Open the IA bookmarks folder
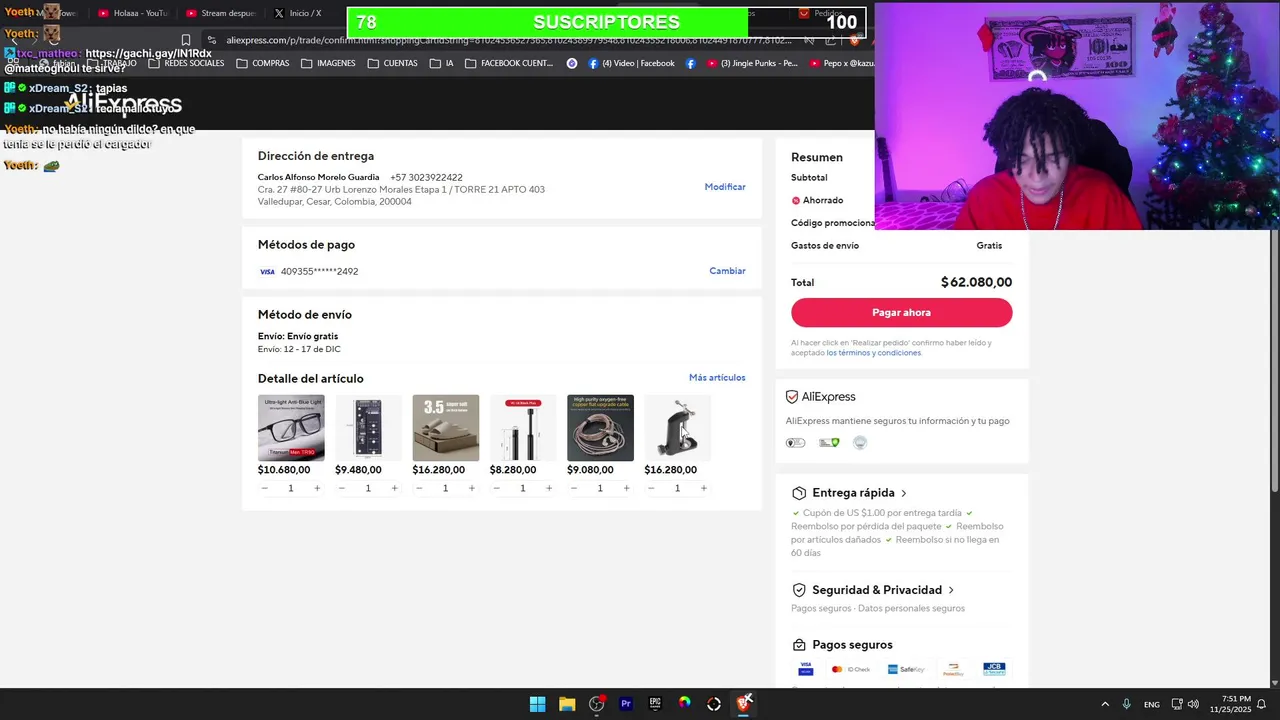Image resolution: width=1280 pixels, height=720 pixels. click(x=442, y=63)
